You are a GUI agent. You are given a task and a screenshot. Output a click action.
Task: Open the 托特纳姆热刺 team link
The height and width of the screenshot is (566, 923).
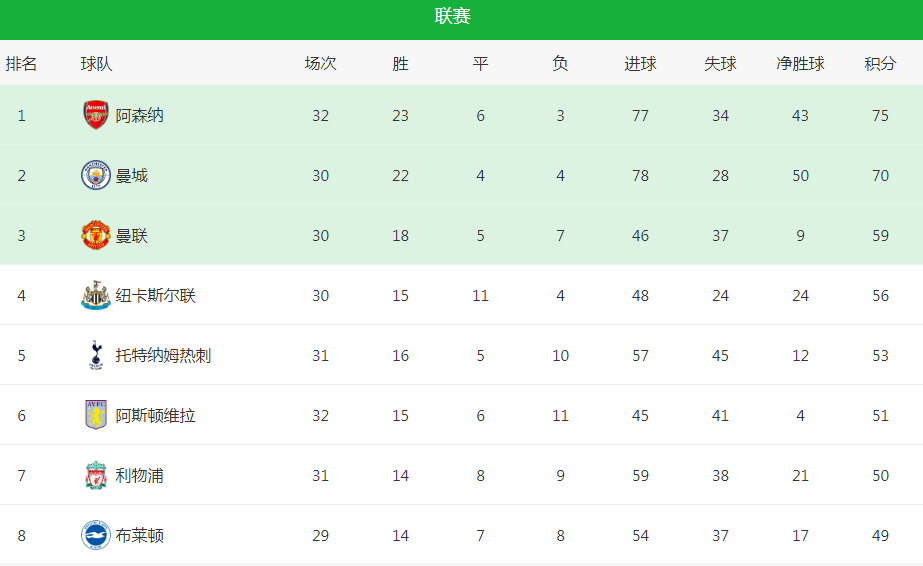(163, 356)
